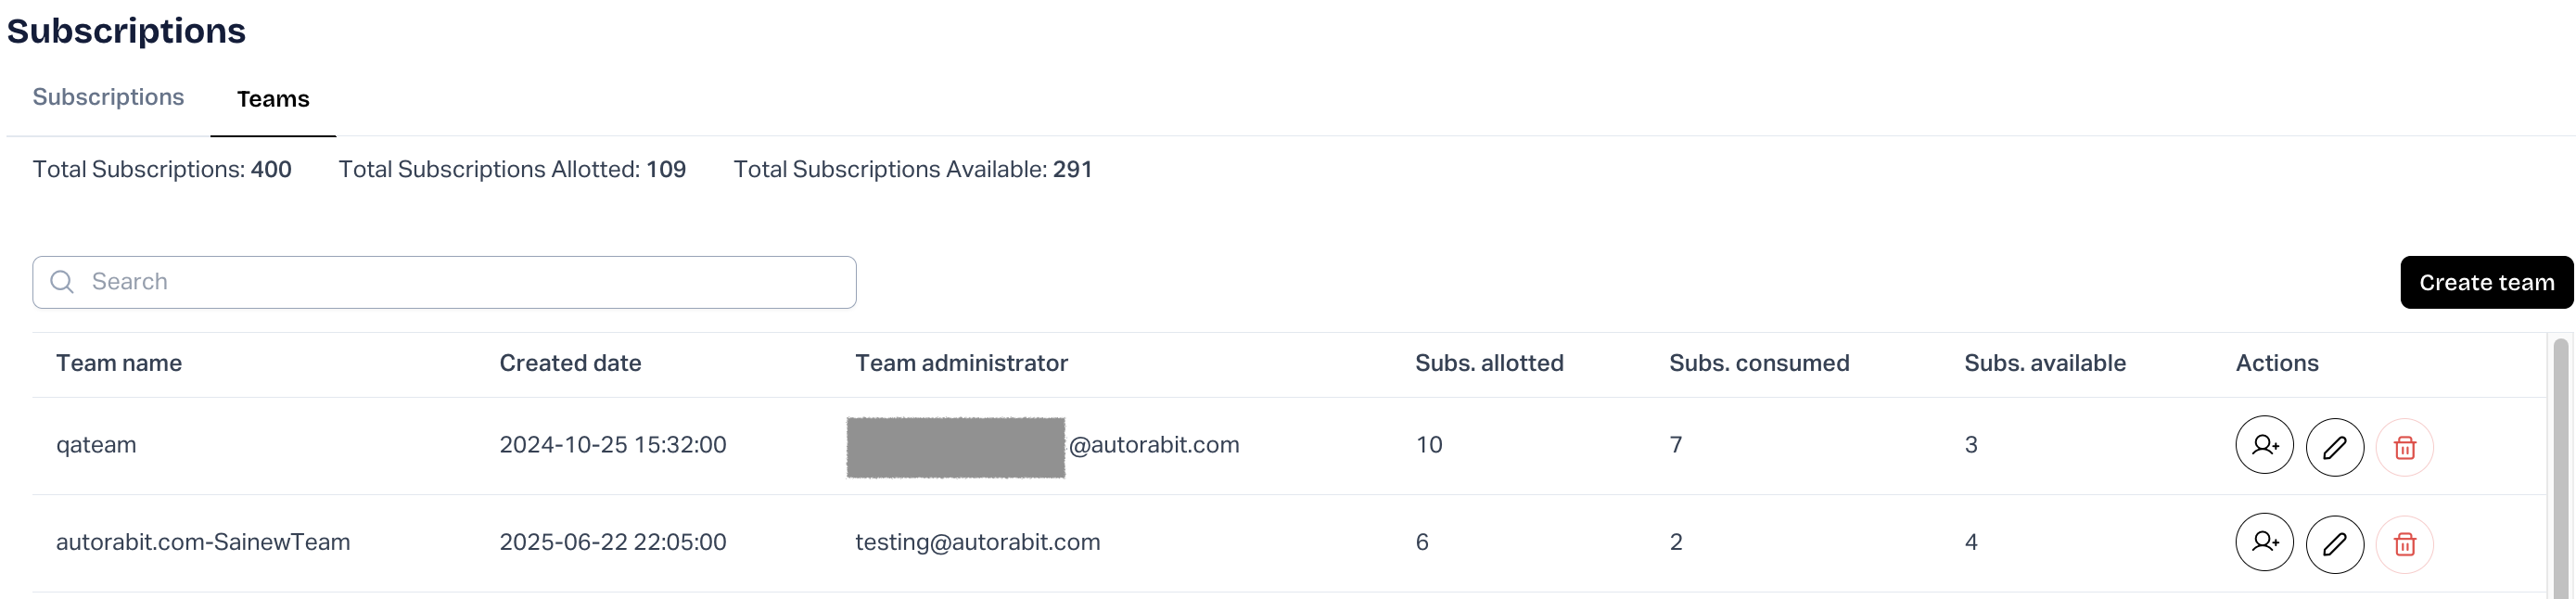The height and width of the screenshot is (599, 2576).
Task: Switch to the Subscriptions tab
Action: pos(108,98)
